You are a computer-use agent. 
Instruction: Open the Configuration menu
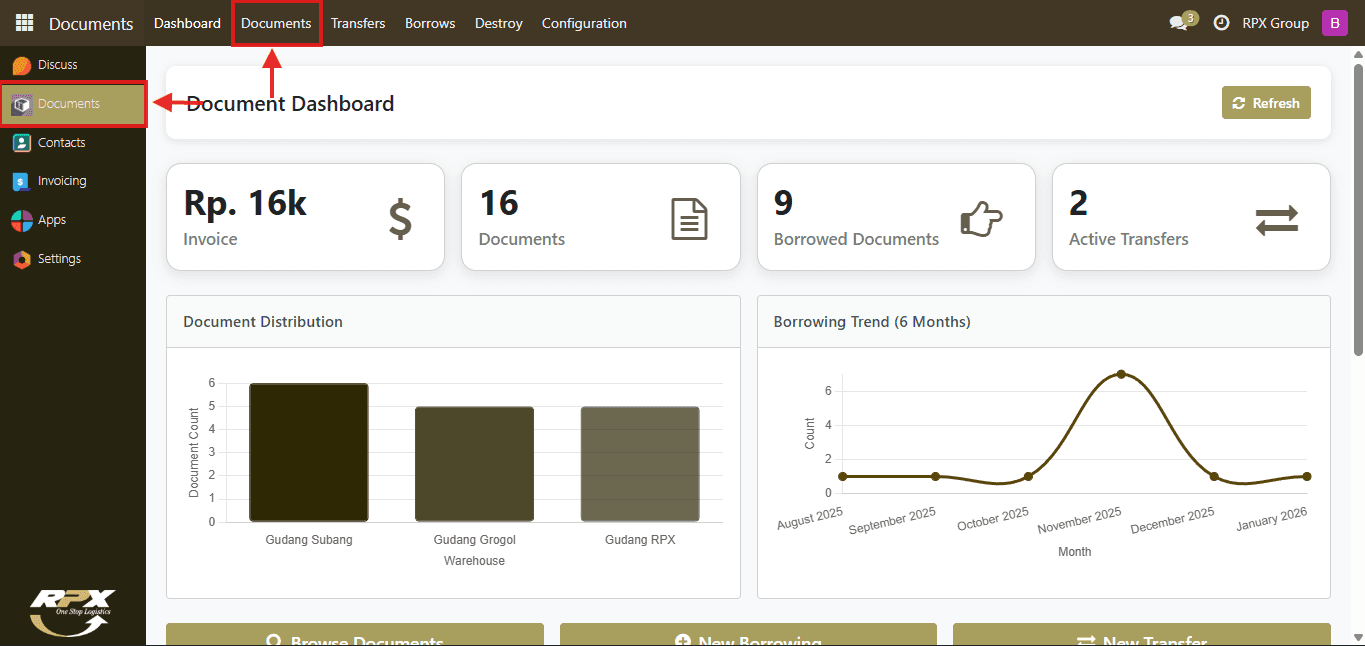pyautogui.click(x=584, y=23)
